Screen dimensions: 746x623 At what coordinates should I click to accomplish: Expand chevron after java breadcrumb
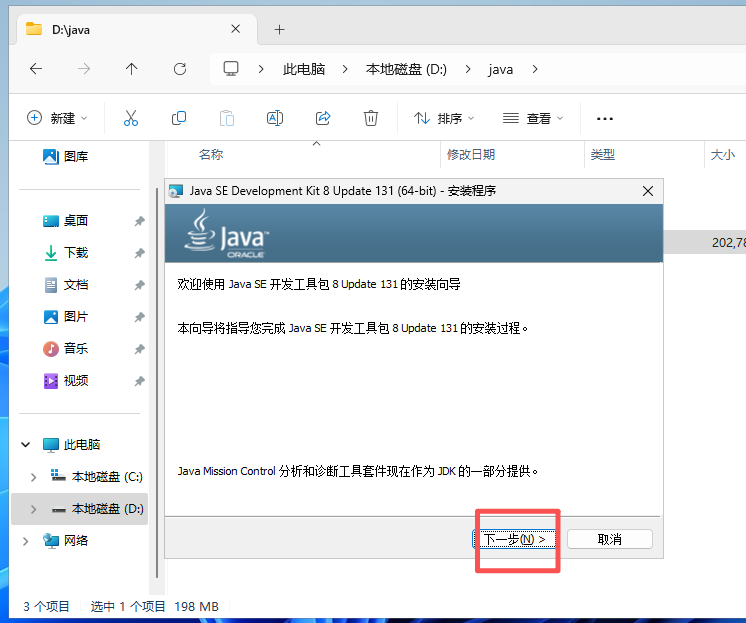pos(535,69)
